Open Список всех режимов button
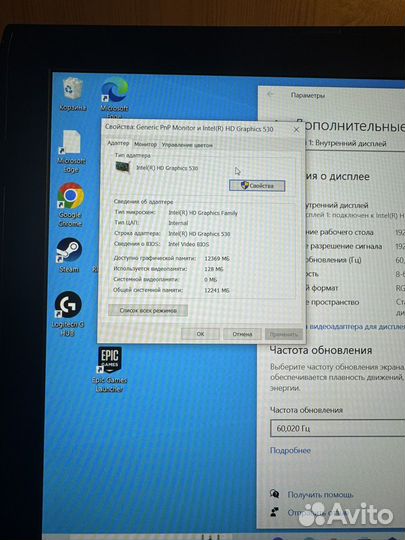Viewport: 405px width, 540px height. click(148, 310)
